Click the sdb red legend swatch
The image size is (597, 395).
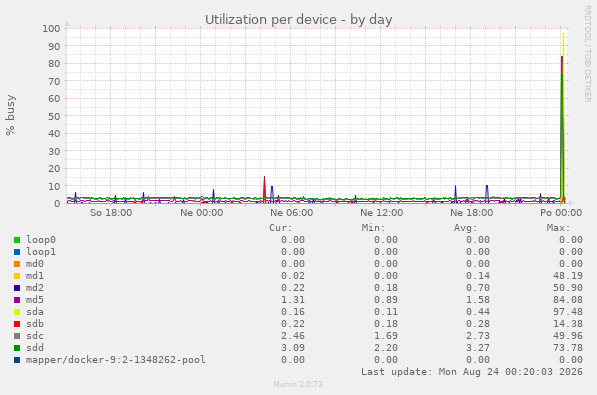click(17, 324)
